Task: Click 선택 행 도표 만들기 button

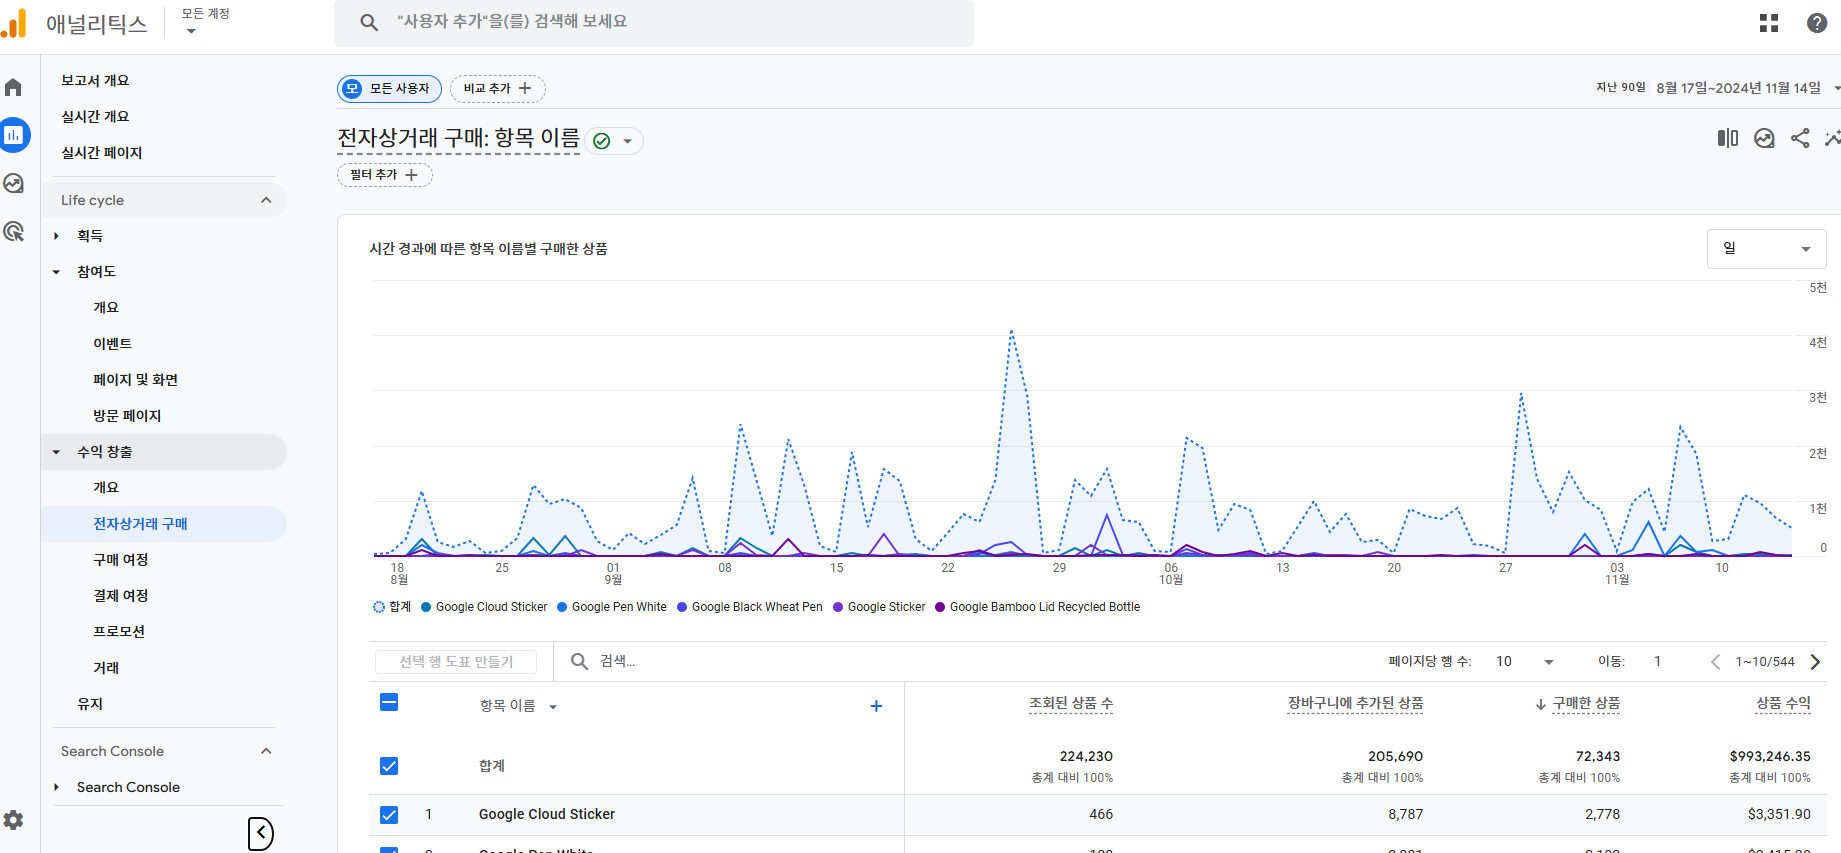Action: click(x=456, y=662)
